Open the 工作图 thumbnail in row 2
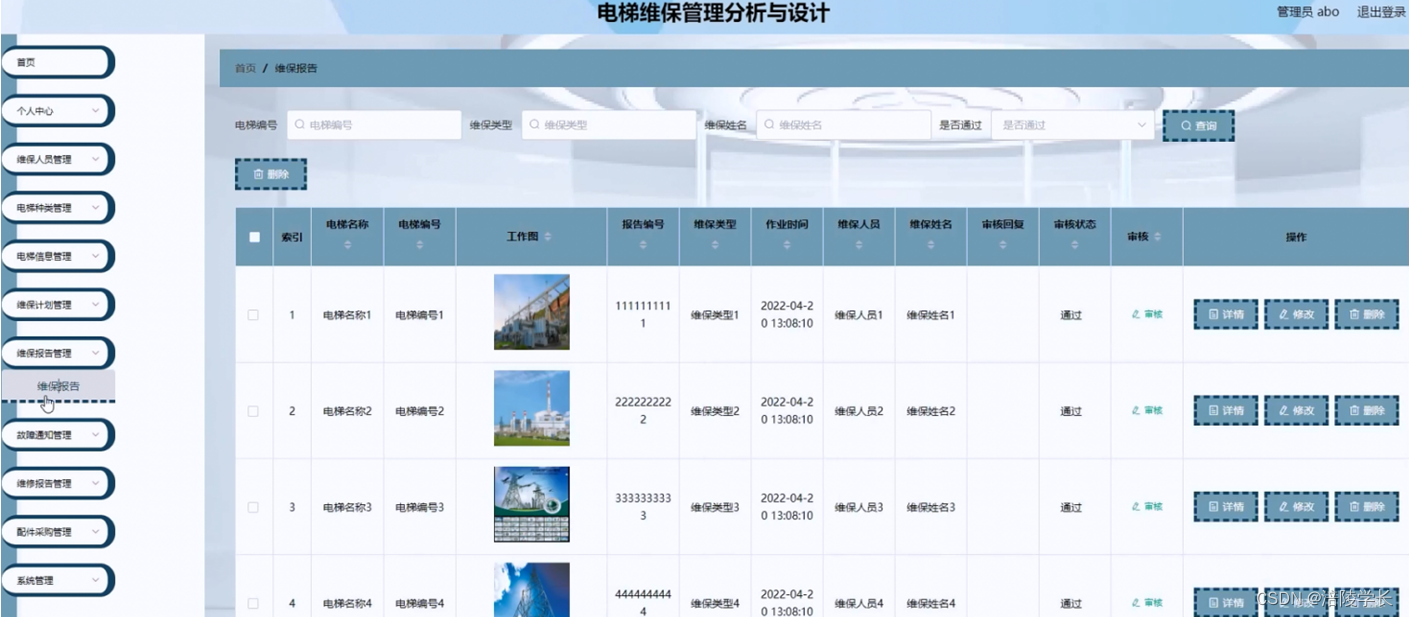This screenshot has width=1409, height=617. (532, 408)
